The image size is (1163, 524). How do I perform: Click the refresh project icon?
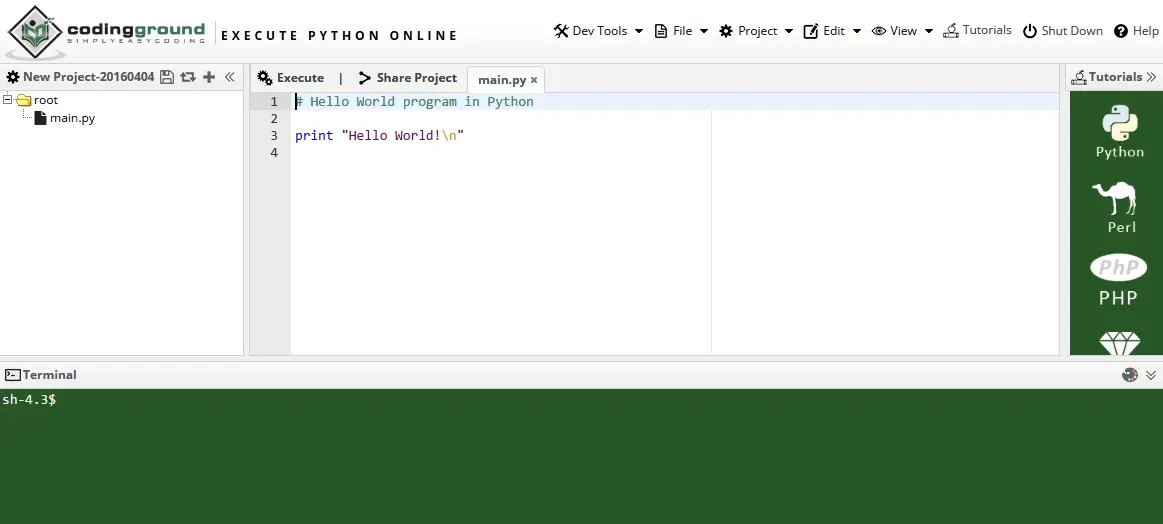tap(188, 77)
